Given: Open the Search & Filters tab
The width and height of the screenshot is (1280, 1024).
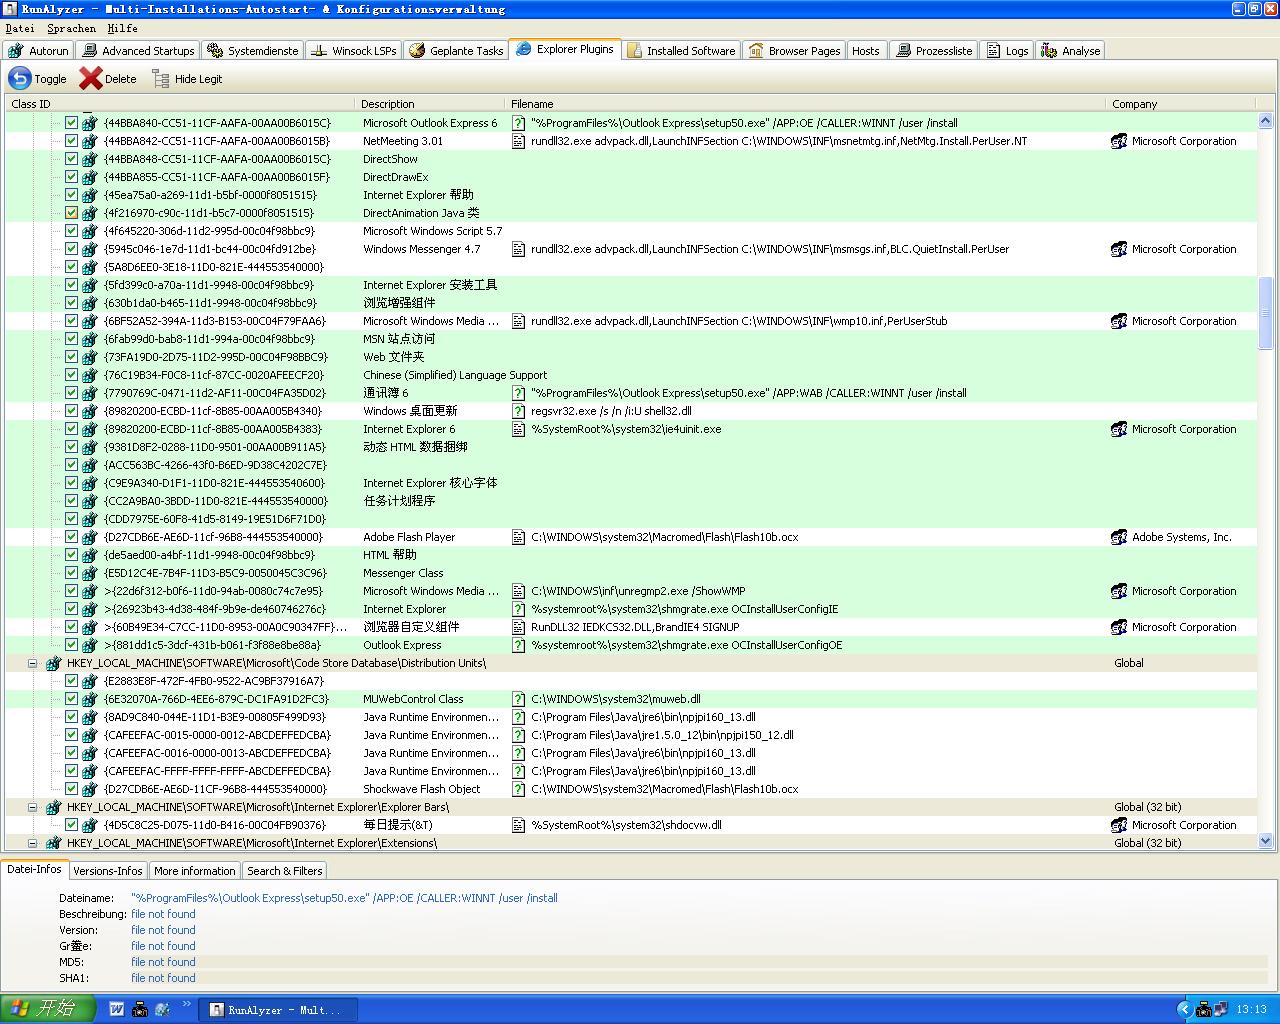Looking at the screenshot, I should (285, 871).
